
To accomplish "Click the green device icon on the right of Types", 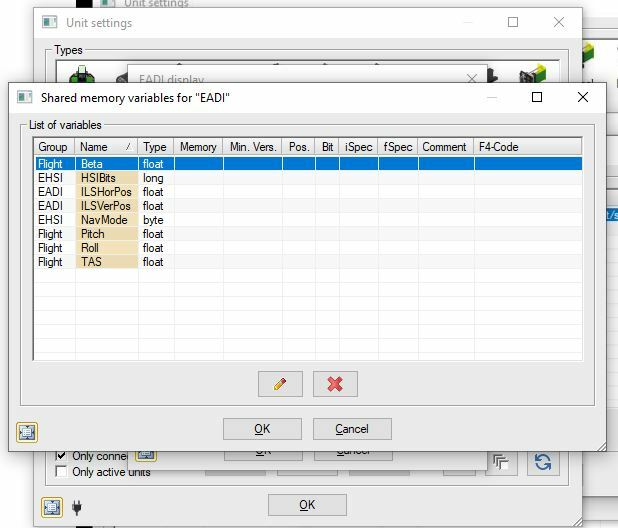I will pos(533,73).
